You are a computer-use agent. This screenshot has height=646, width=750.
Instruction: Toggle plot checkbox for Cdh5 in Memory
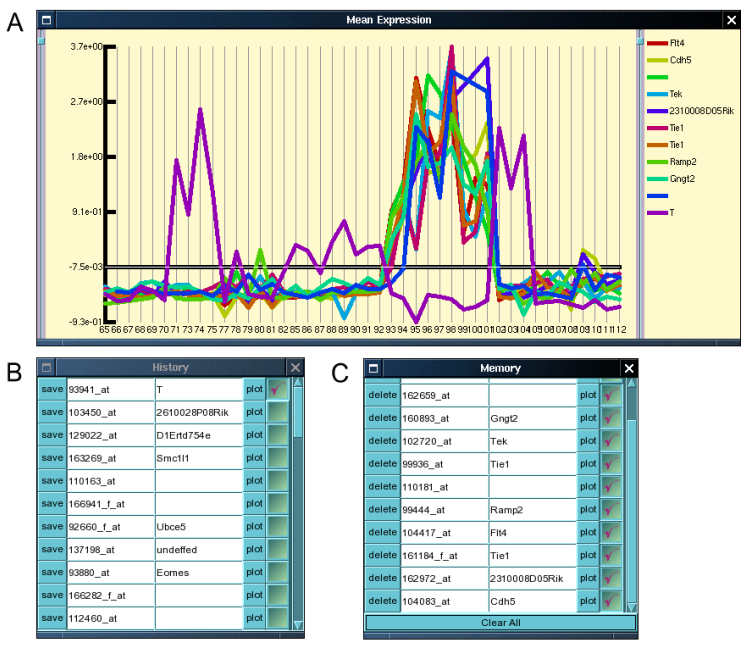click(x=611, y=601)
